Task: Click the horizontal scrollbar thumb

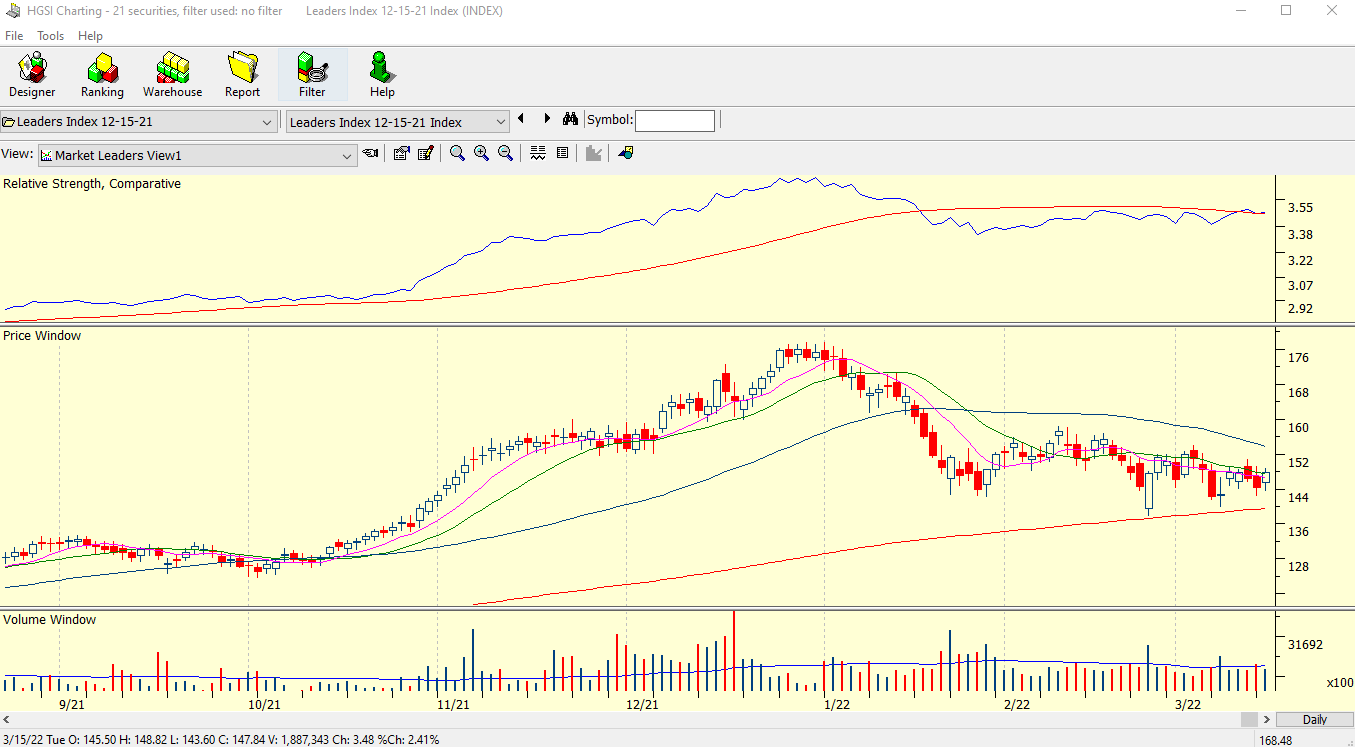Action: coord(1249,720)
